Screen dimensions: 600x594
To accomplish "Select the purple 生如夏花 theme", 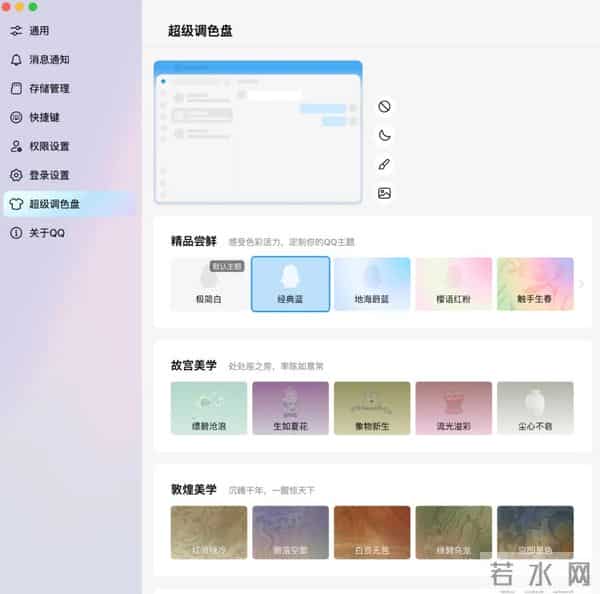I will pos(290,408).
